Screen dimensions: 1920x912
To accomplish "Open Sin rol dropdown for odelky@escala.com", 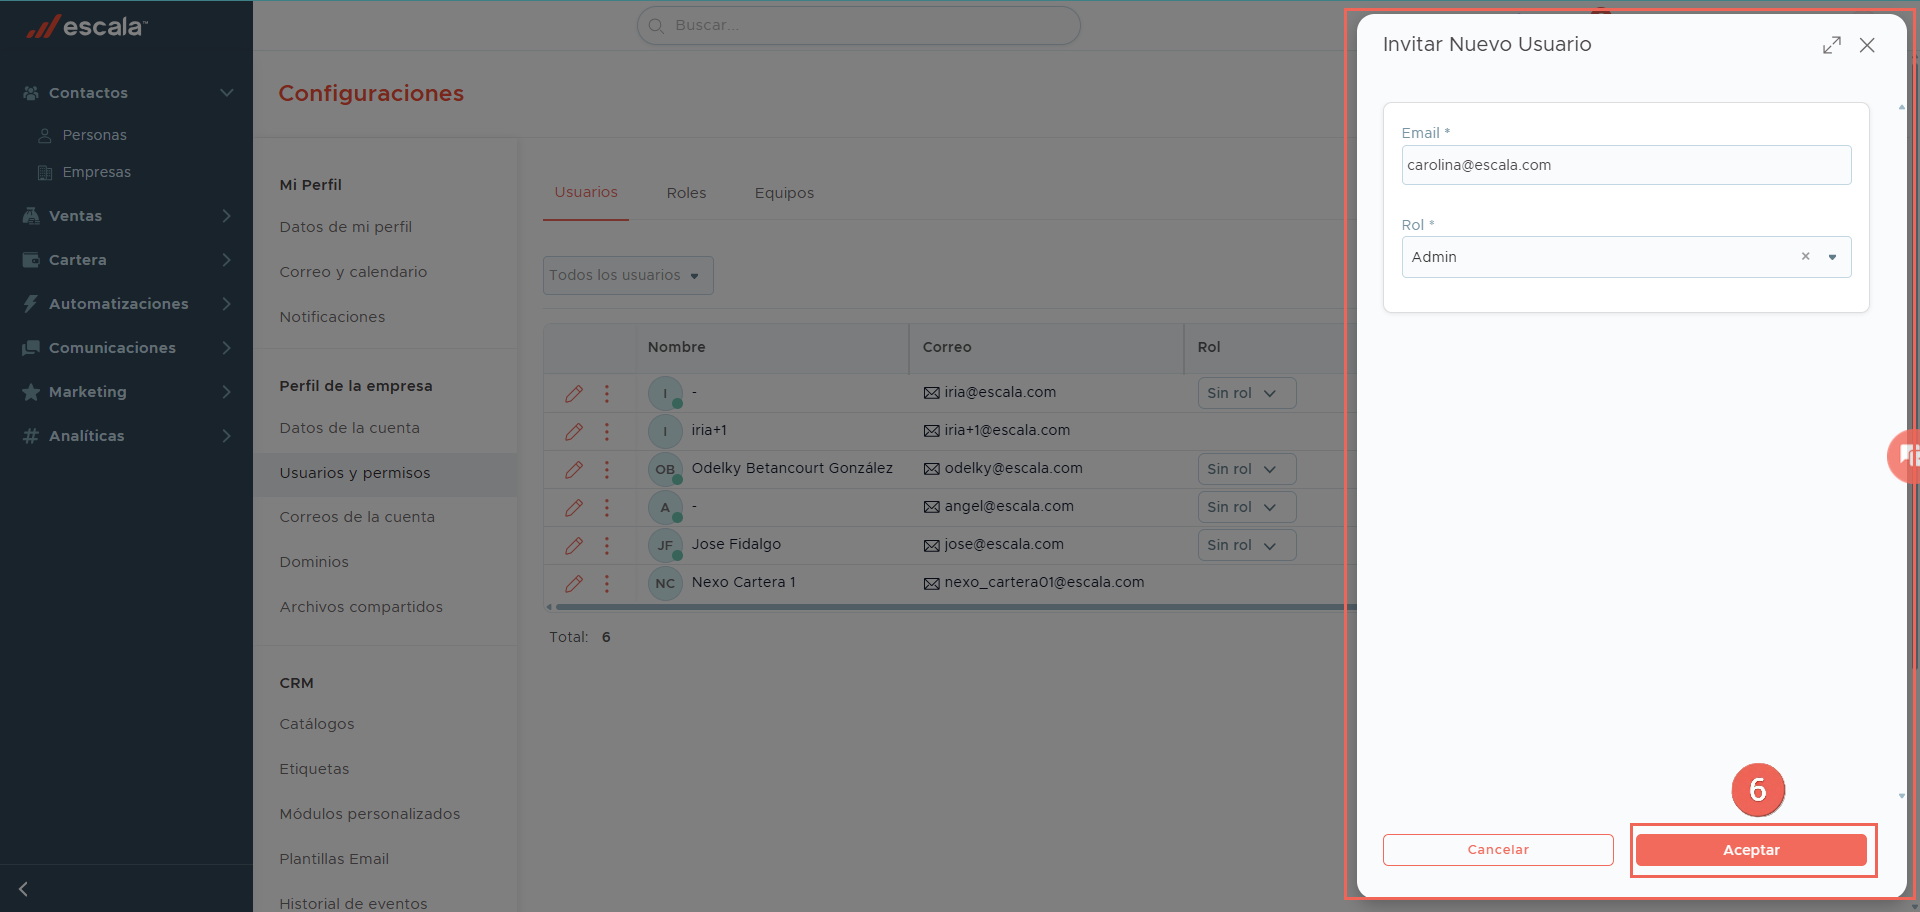I will pos(1247,469).
